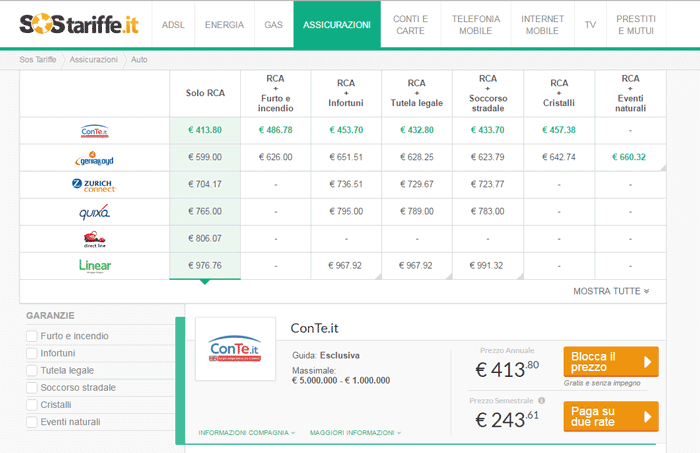Open the TV tab
The height and width of the screenshot is (453, 700).
[x=591, y=25]
